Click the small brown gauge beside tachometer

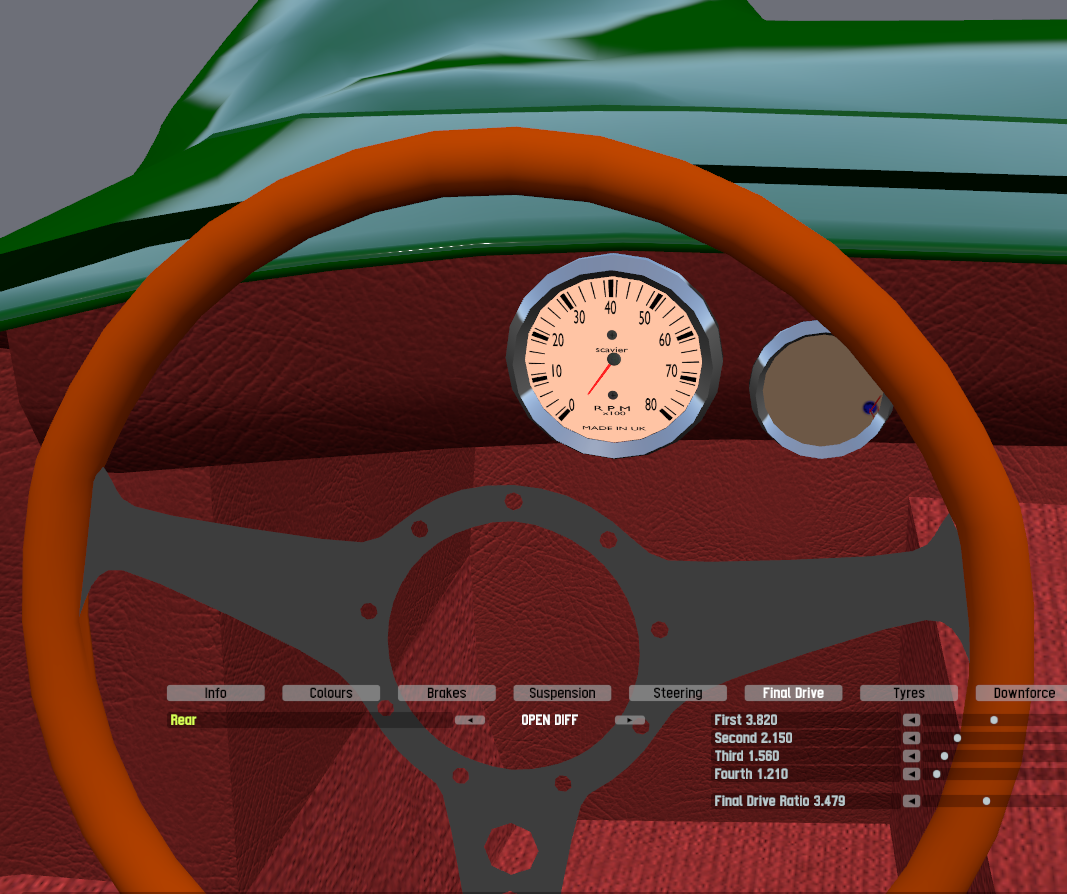[x=820, y=391]
